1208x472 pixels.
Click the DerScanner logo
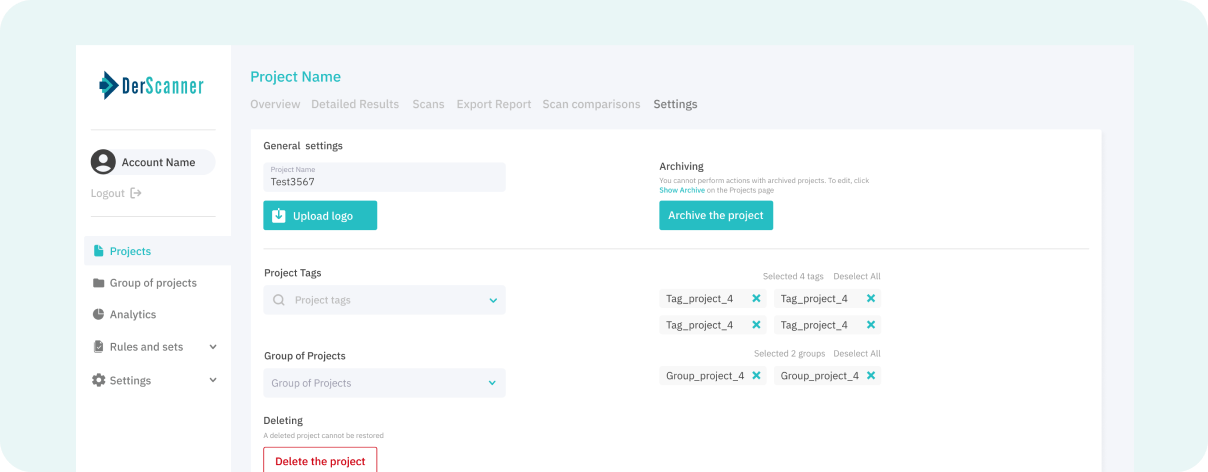(x=152, y=86)
